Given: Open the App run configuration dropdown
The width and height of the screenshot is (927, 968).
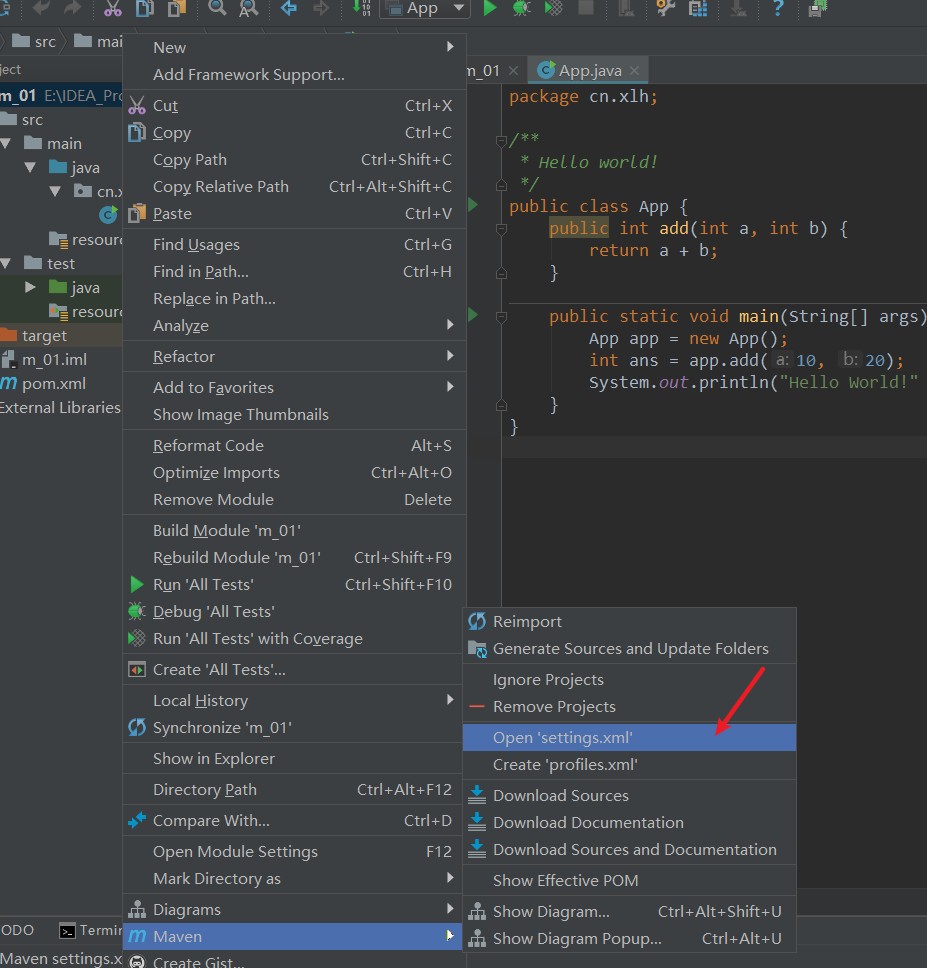Looking at the screenshot, I should click(x=425, y=8).
